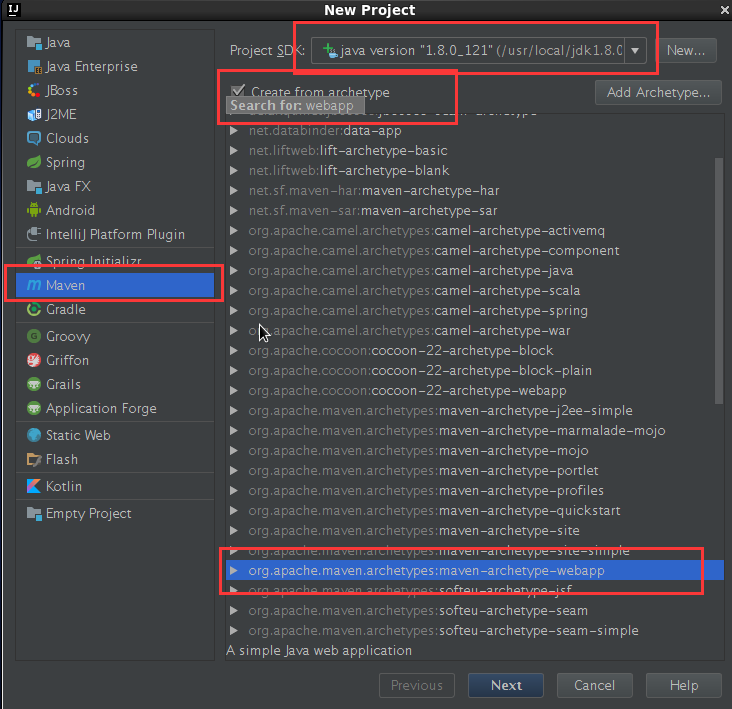Select the Grails icon

[34, 384]
